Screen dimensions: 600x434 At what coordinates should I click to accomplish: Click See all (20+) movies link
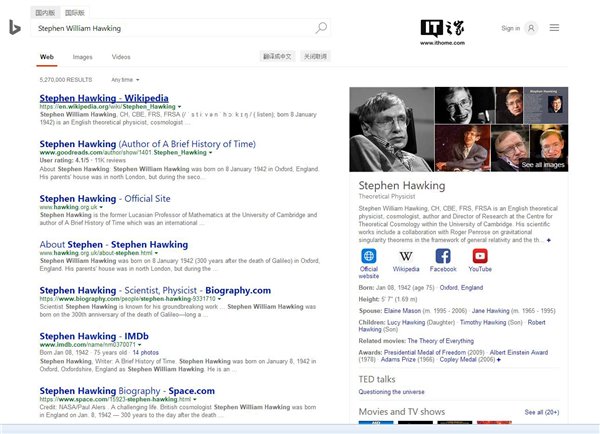542,412
